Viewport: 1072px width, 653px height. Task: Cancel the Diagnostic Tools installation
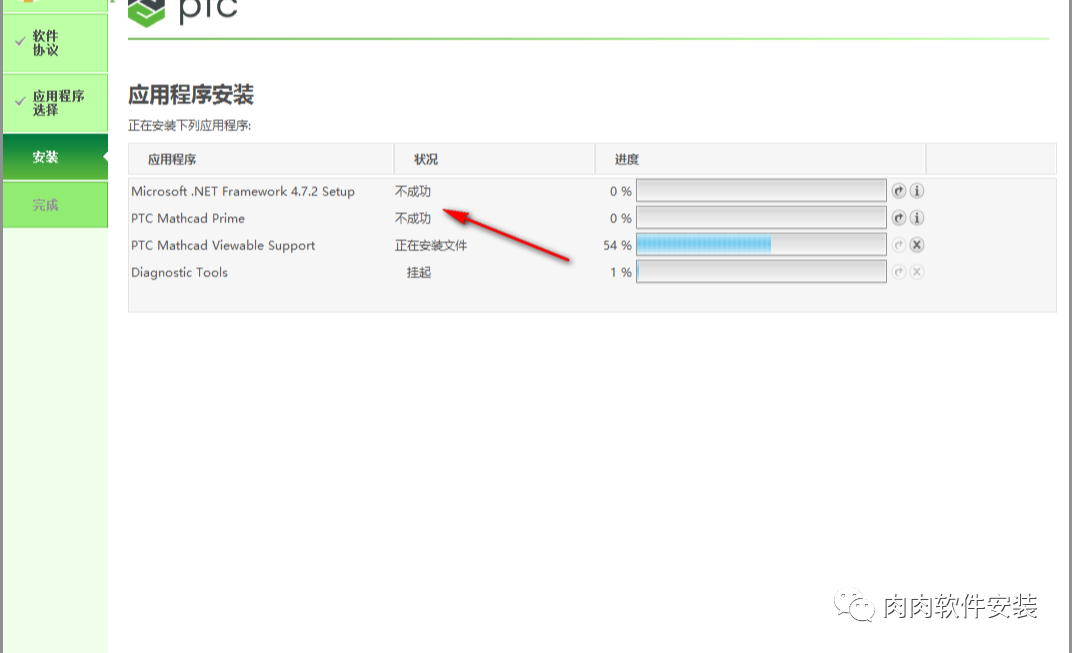(917, 272)
